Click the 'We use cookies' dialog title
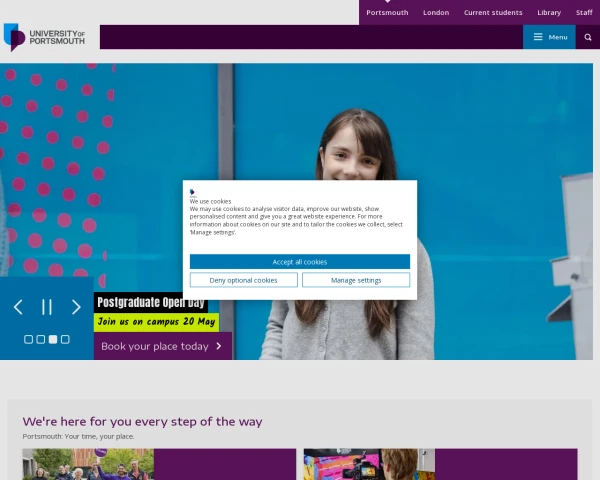Screen dimensions: 600x480 click(x=210, y=201)
